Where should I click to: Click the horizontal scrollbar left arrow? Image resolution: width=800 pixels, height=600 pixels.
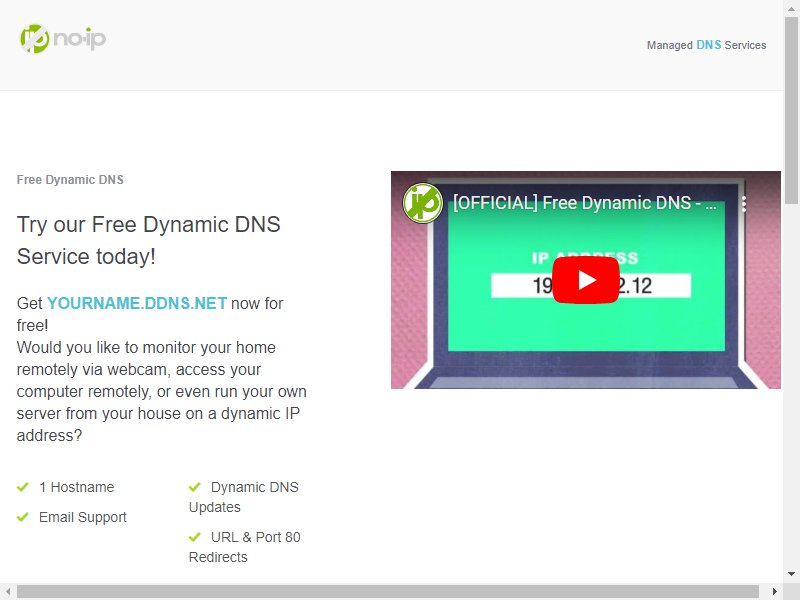[x=8, y=592]
